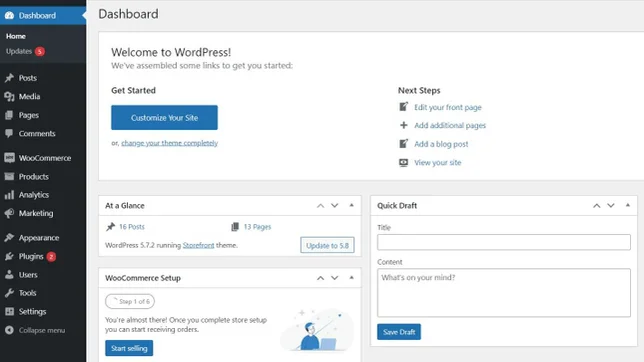Open the WooCommerce menu

(45, 158)
